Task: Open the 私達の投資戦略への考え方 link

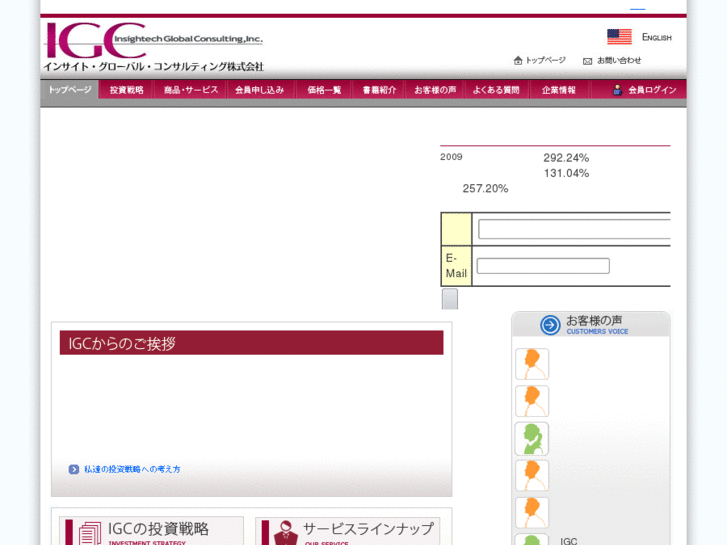Action: pyautogui.click(x=132, y=469)
